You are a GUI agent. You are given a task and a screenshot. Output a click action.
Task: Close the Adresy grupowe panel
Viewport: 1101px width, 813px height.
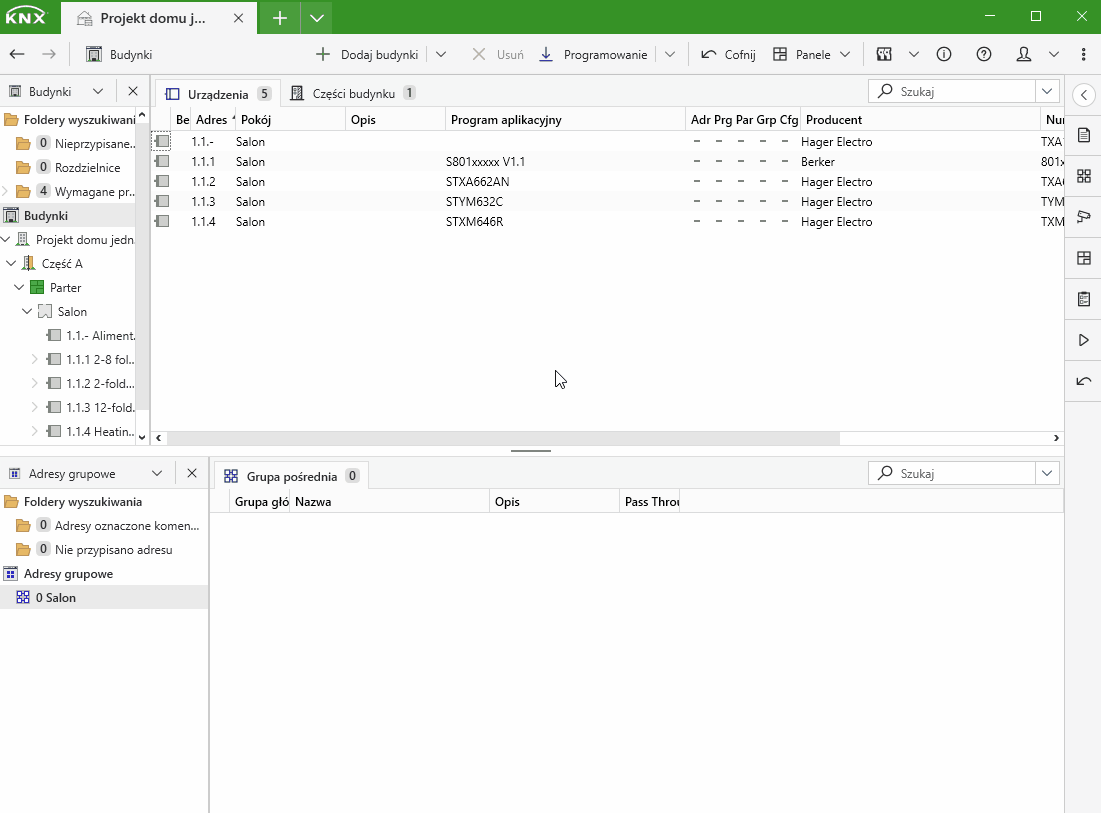click(192, 473)
